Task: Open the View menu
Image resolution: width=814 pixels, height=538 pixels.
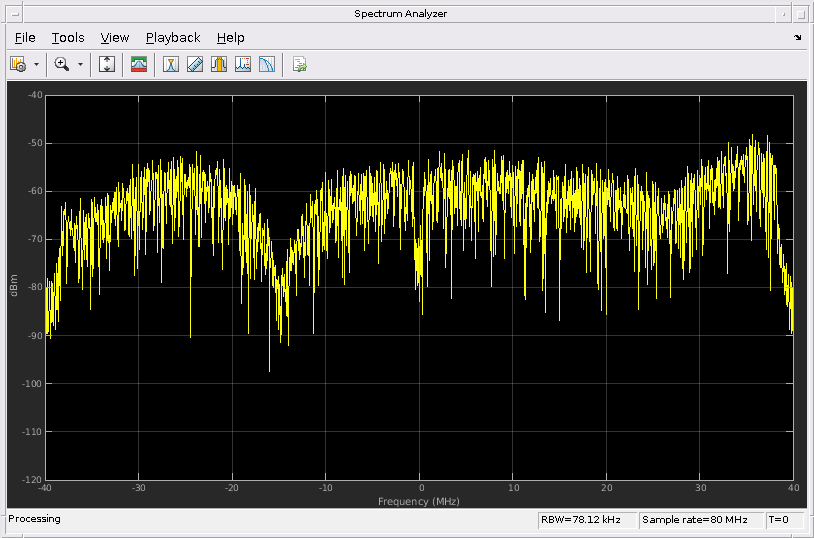Action: click(x=115, y=38)
